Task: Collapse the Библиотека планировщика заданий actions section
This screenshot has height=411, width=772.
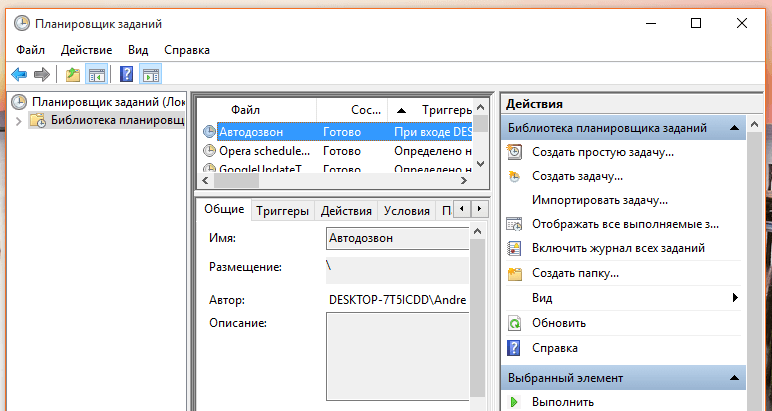Action: pos(735,128)
